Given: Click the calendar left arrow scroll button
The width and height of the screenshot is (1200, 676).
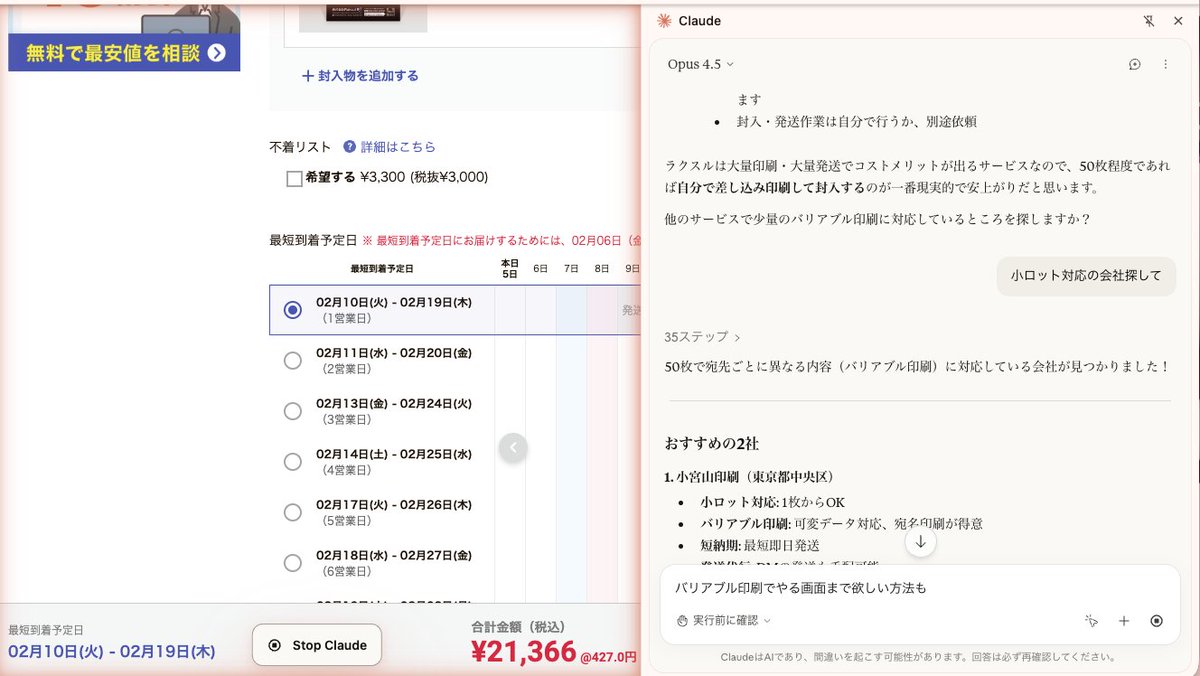Looking at the screenshot, I should pyautogui.click(x=513, y=447).
